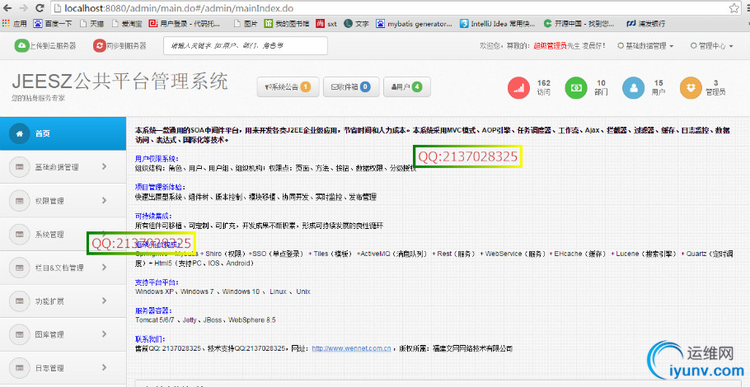Click the keyword search input field
This screenshot has height=387, width=750.
tap(245, 45)
